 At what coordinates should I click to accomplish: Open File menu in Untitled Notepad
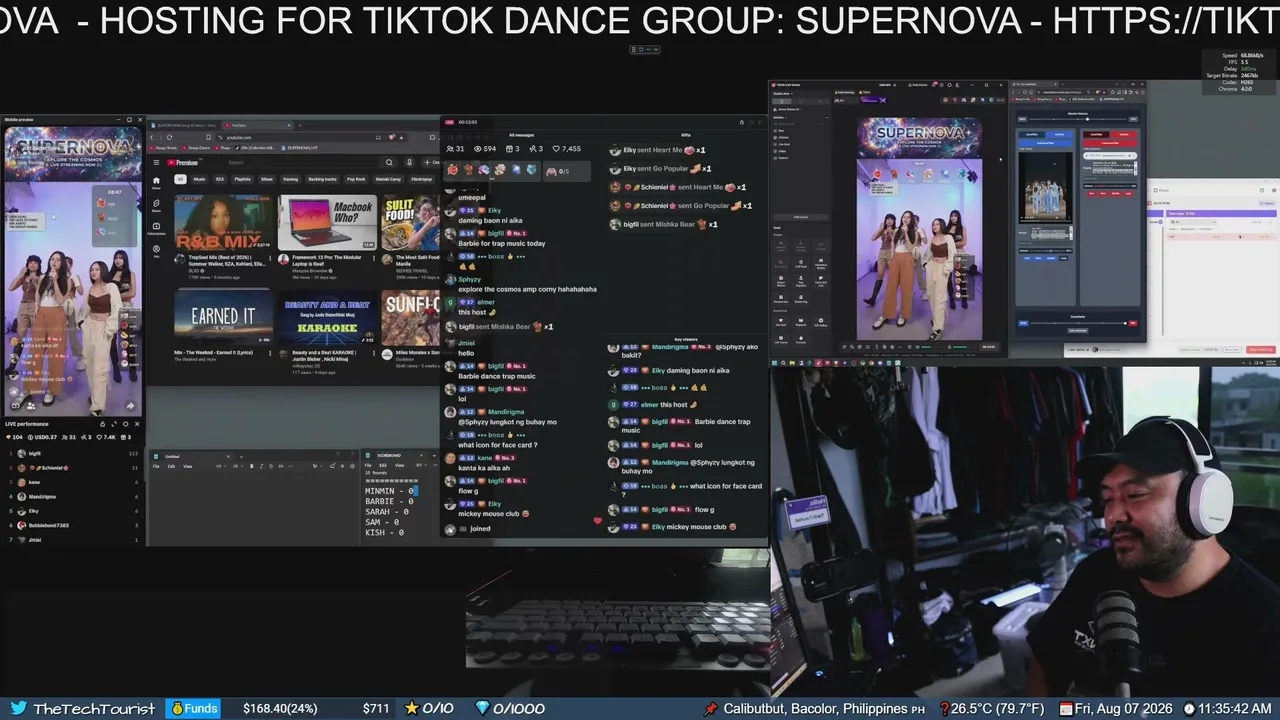[156, 466]
